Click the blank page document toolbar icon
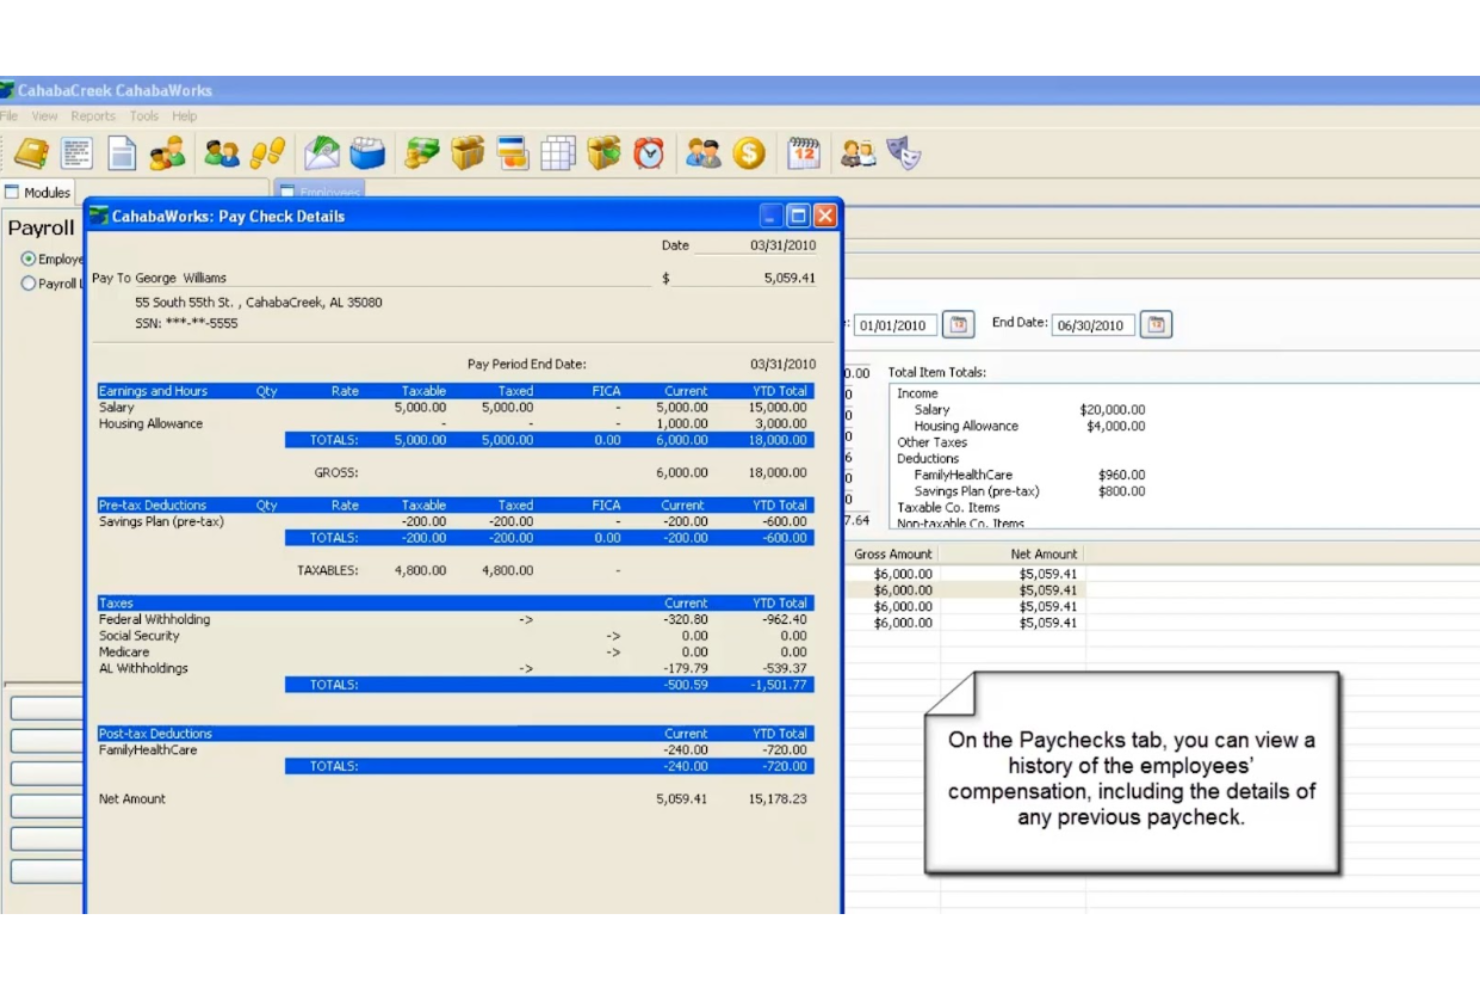 (122, 153)
